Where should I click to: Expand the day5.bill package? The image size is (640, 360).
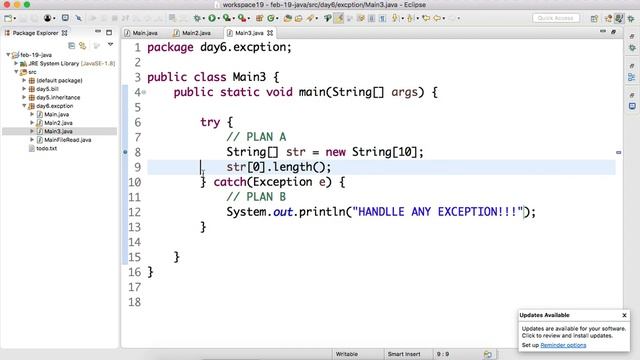24,89
